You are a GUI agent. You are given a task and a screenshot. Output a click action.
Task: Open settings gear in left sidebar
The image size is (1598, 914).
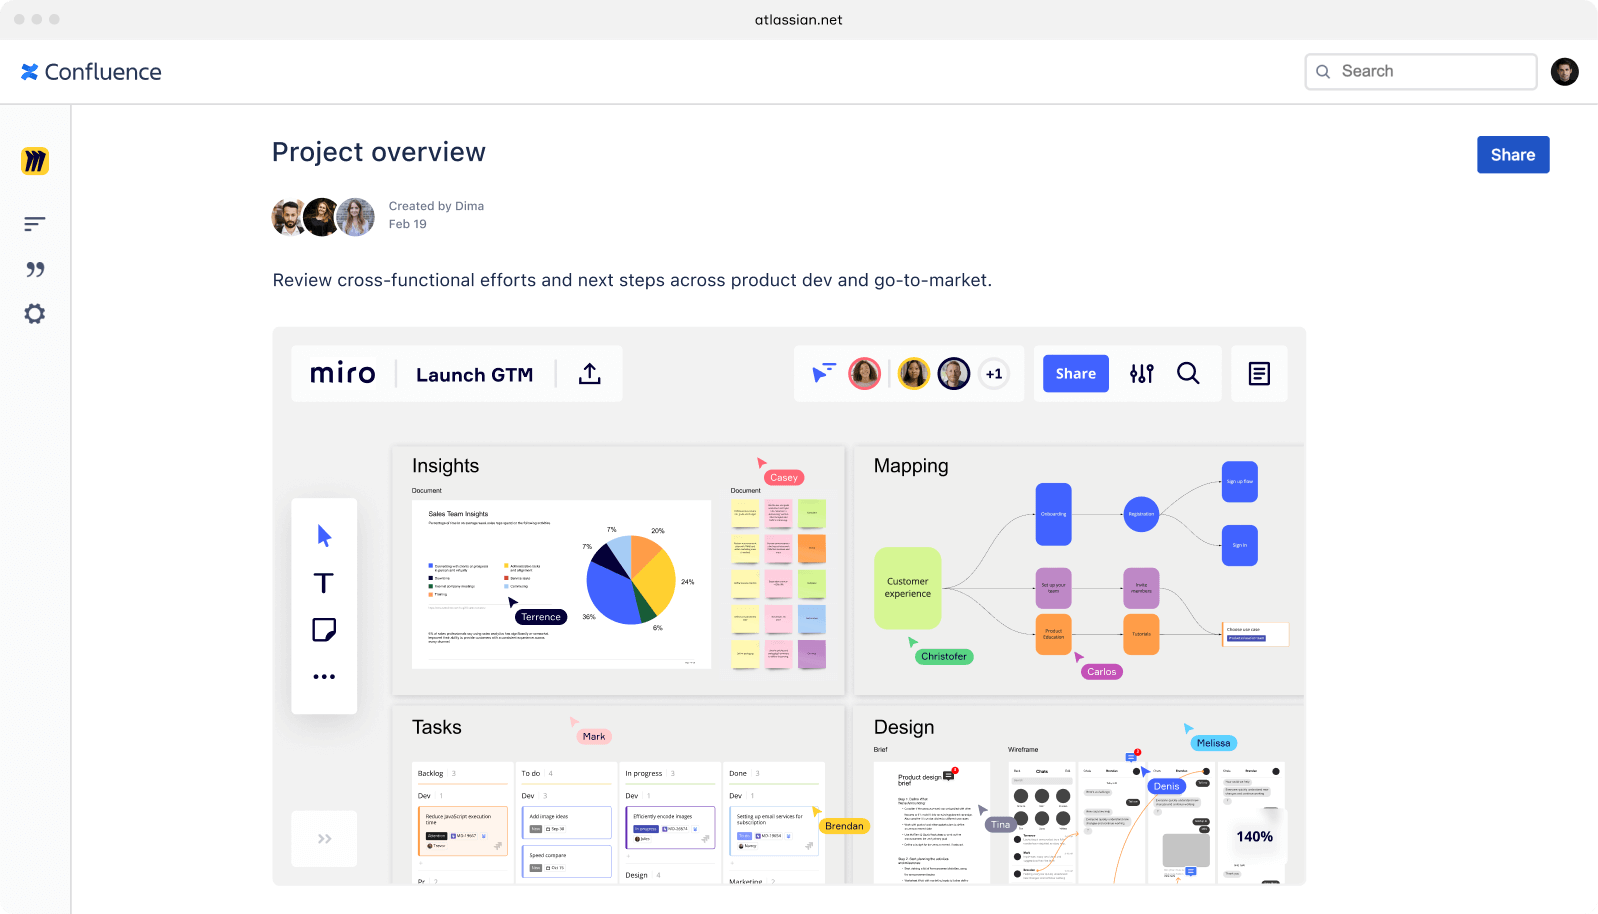point(35,314)
